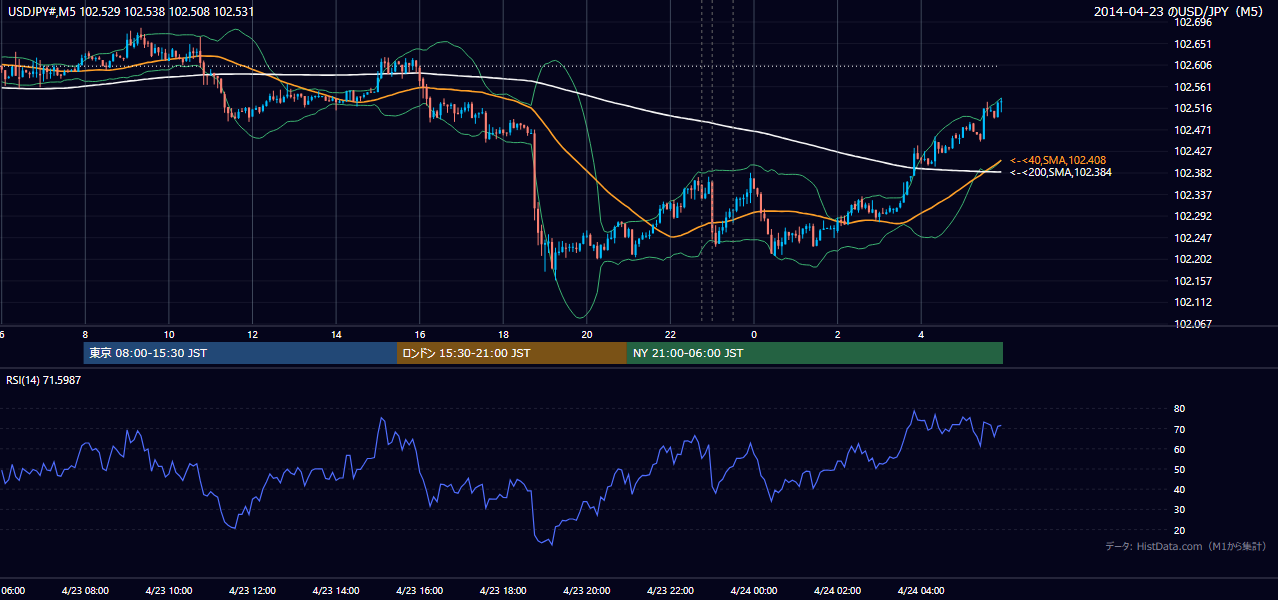Click the 4/23 08:00 time axis label
1278x600 pixels.
(x=84, y=590)
